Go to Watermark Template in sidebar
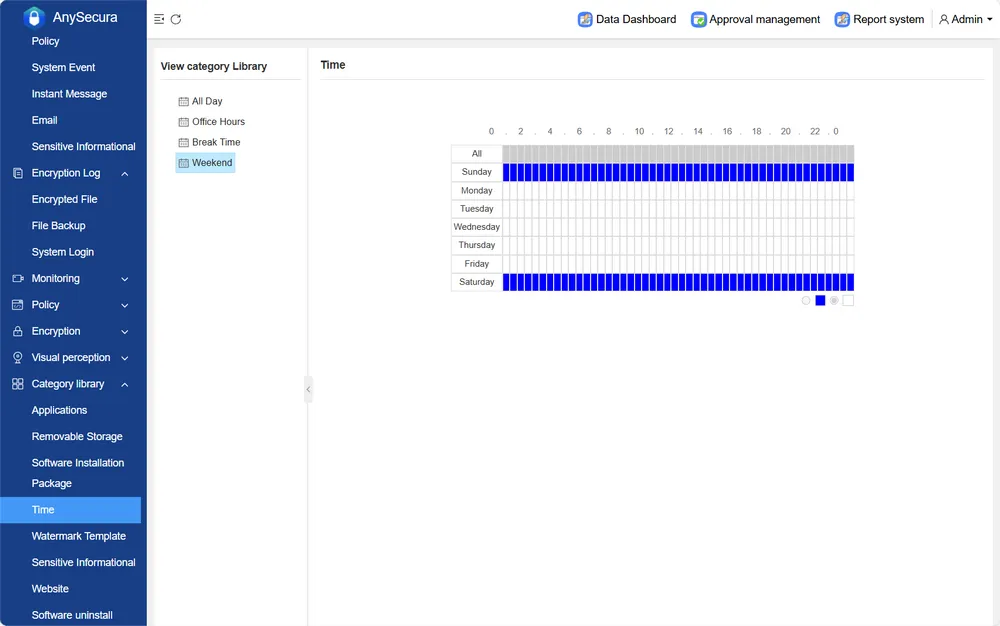This screenshot has height=626, width=1000. (x=79, y=536)
